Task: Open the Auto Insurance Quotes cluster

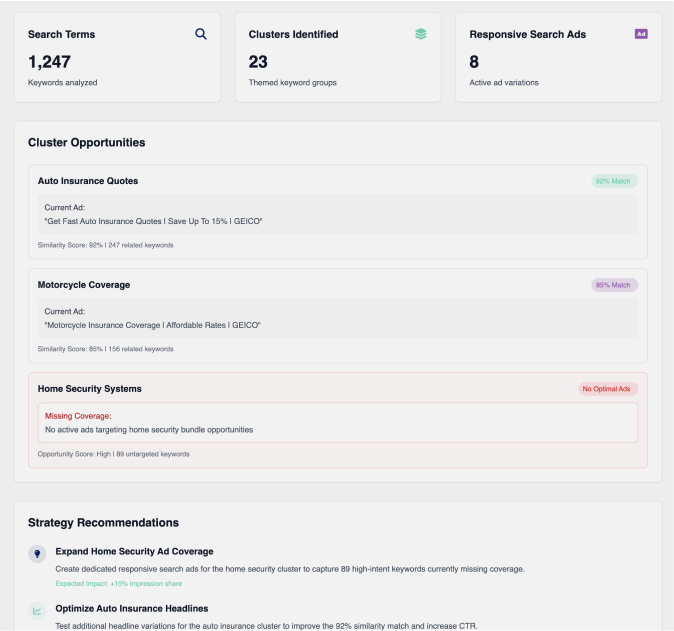Action: (x=88, y=181)
